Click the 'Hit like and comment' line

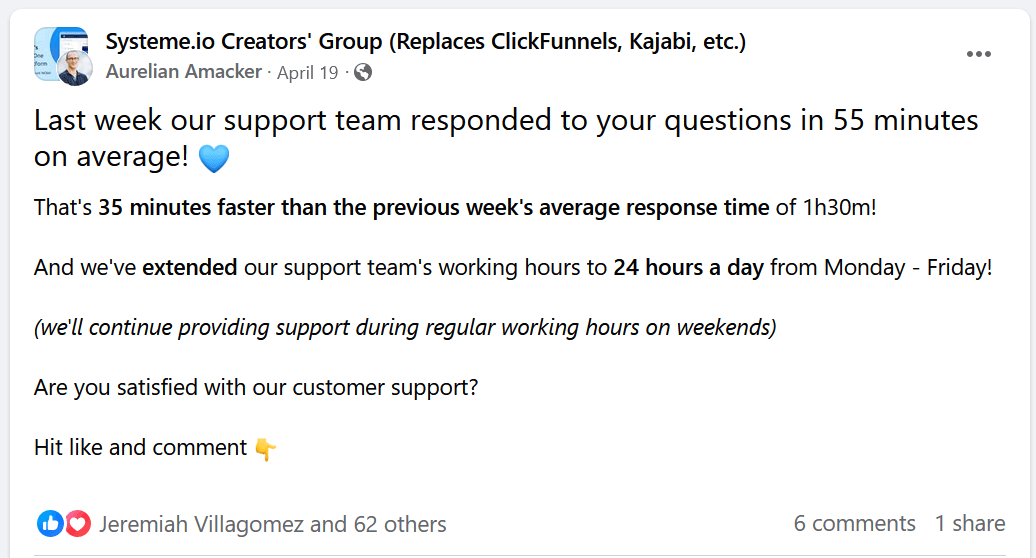tap(140, 447)
